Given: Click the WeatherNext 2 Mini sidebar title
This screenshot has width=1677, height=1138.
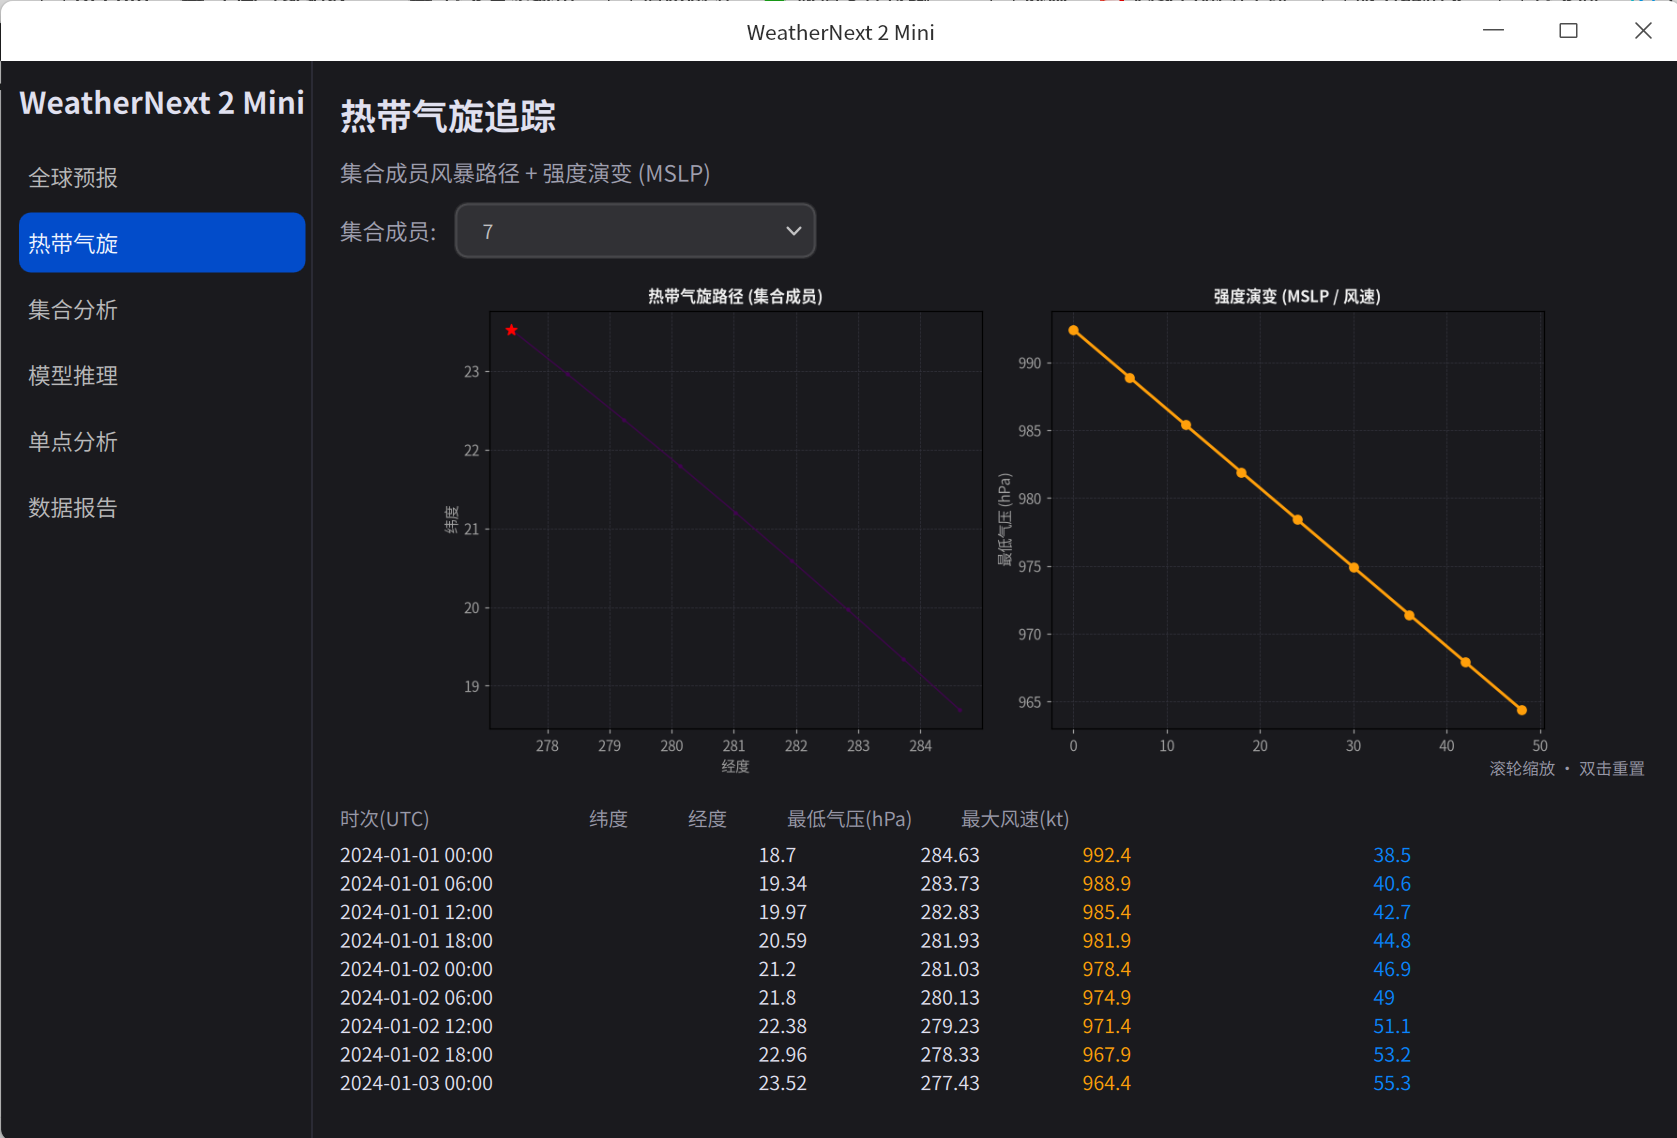Looking at the screenshot, I should point(162,102).
